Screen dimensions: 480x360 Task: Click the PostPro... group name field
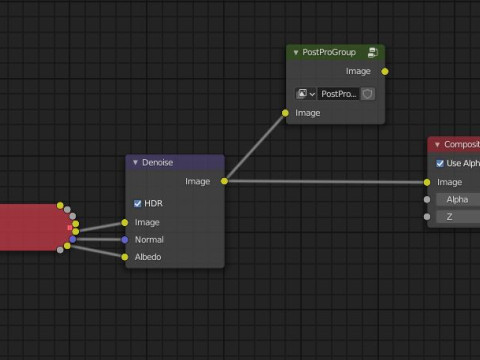click(x=338, y=94)
